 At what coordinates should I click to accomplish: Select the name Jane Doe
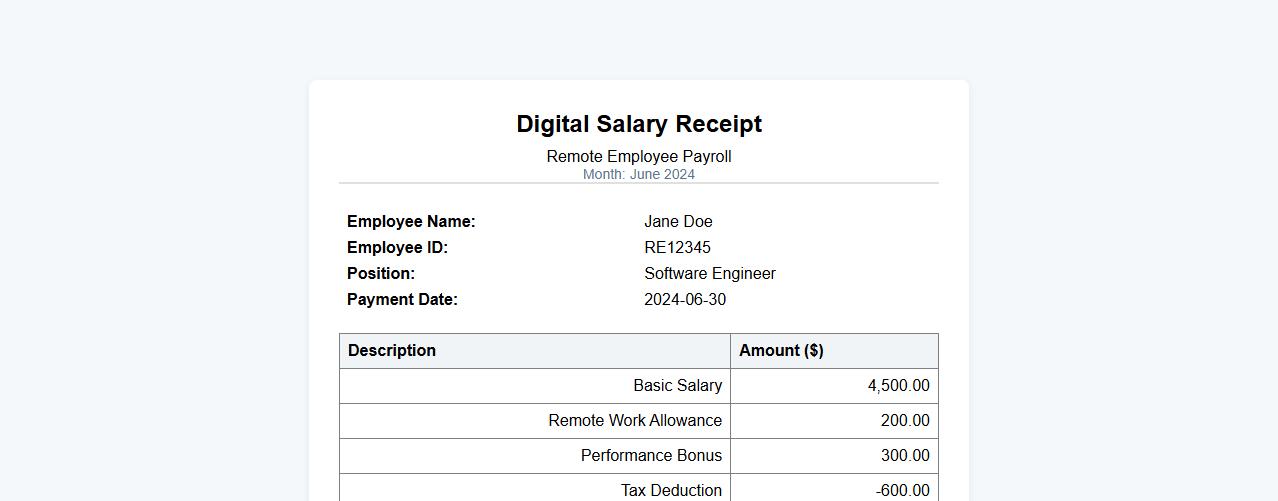tap(678, 222)
